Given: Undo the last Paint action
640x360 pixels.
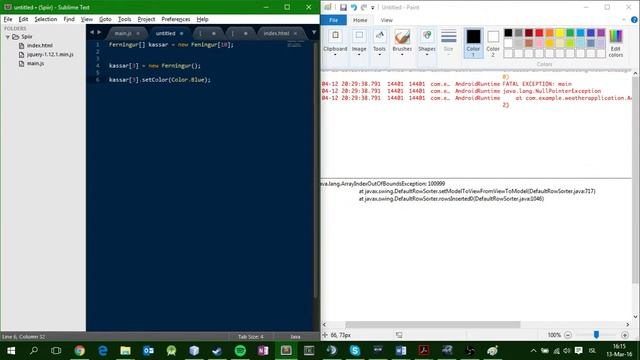Looking at the screenshot, I should (353, 7).
